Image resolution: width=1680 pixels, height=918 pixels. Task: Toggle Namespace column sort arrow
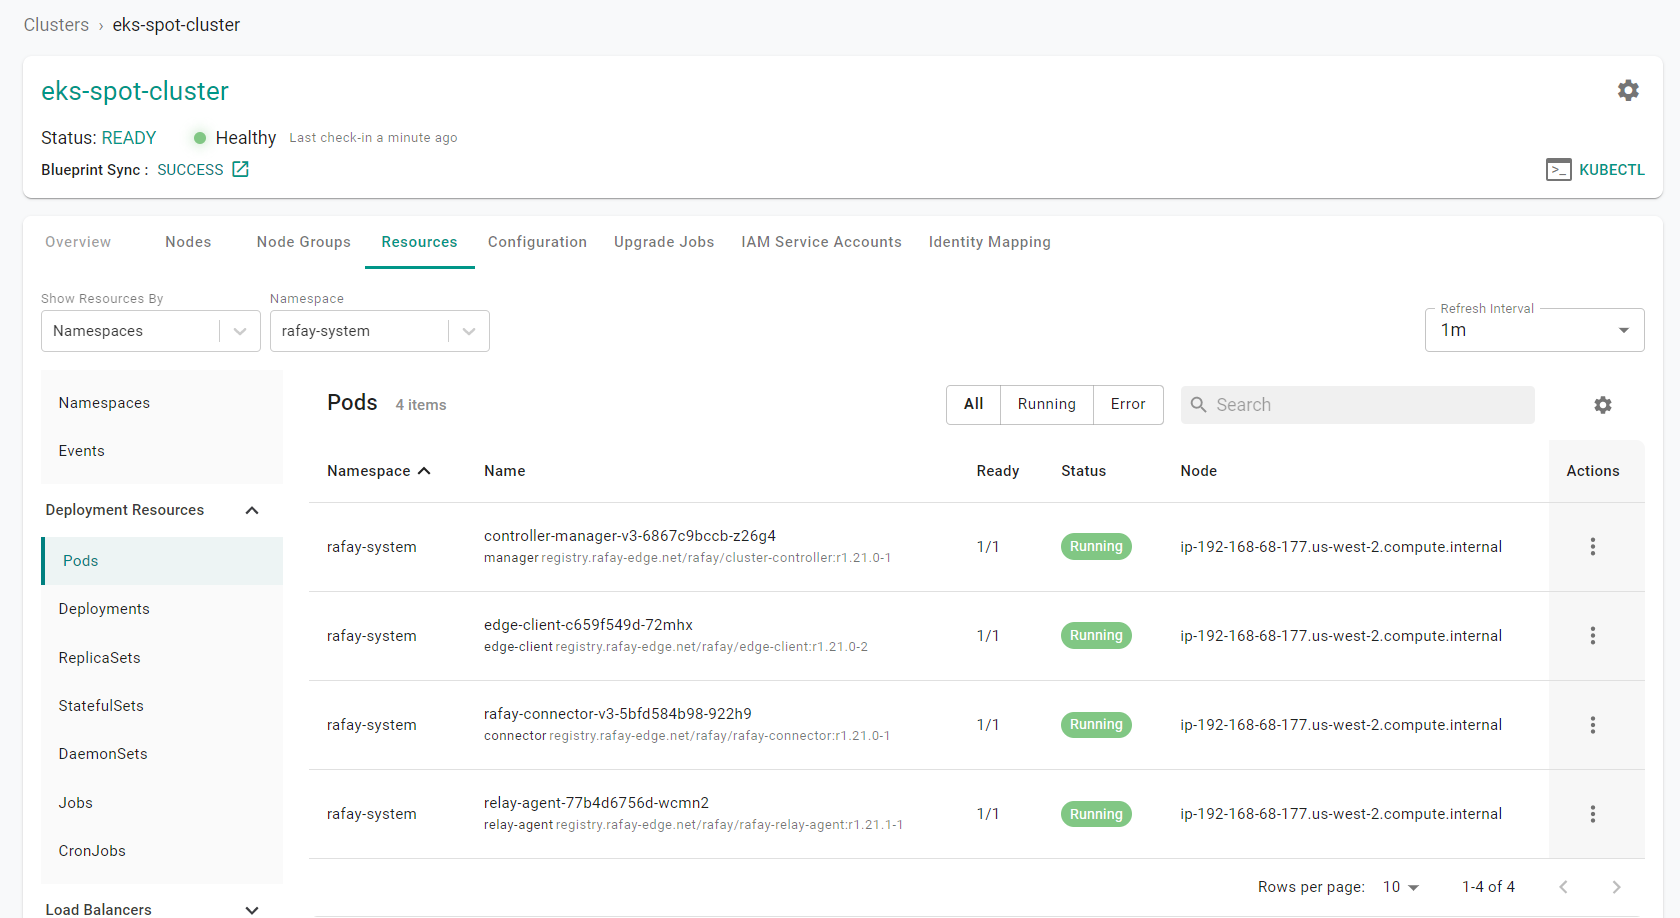(x=424, y=471)
